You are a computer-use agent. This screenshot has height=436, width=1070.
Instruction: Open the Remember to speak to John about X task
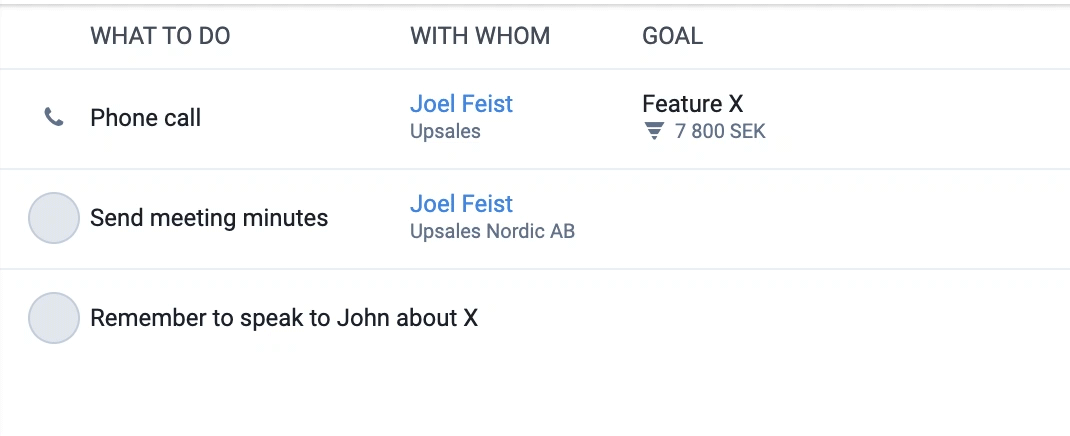284,318
